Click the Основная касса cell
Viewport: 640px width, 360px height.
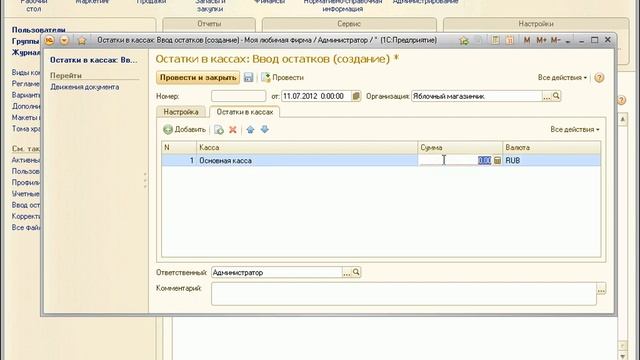pos(307,160)
